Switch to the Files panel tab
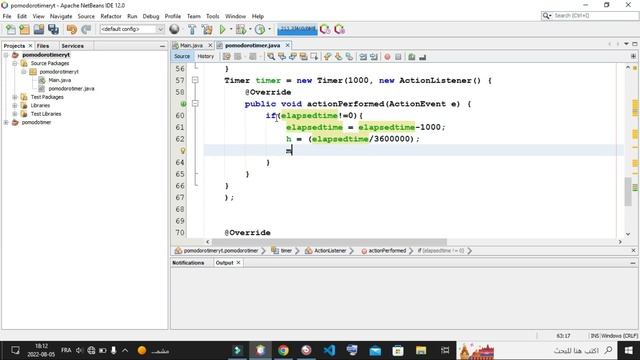The width and height of the screenshot is (640, 360). coord(43,46)
